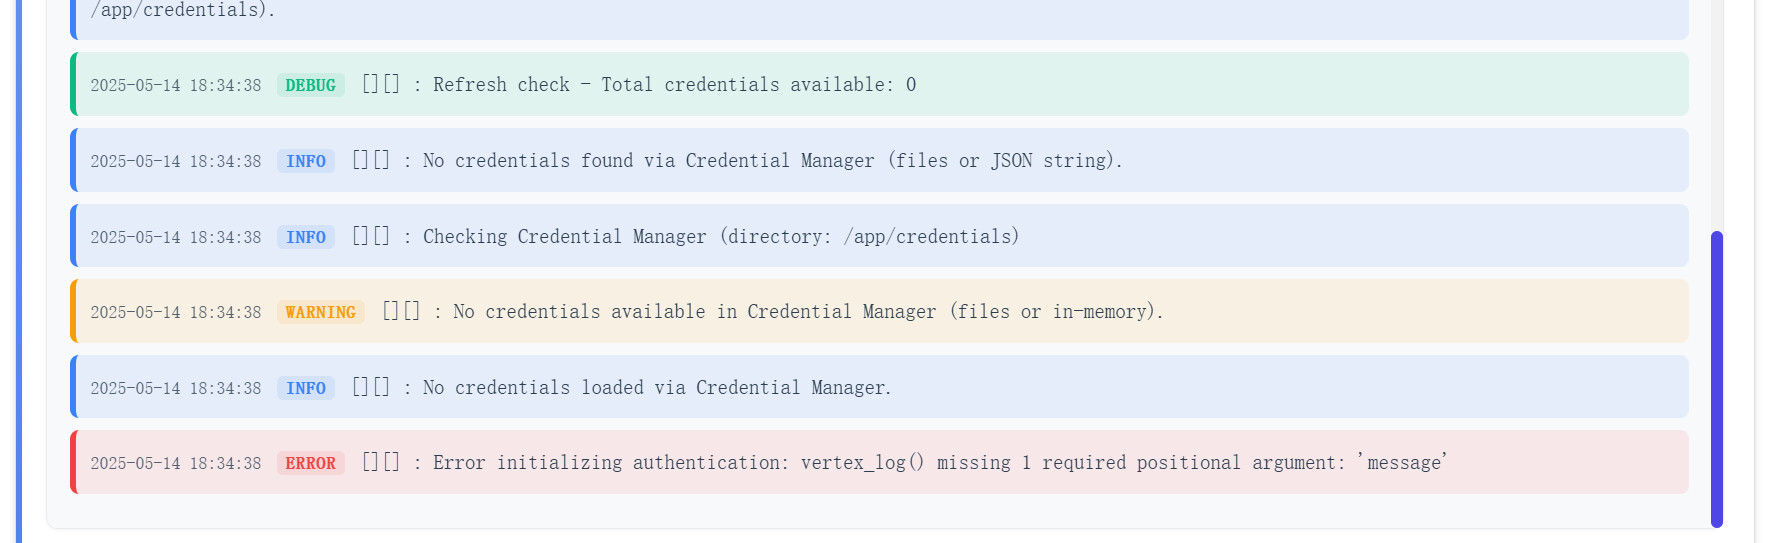Click the empty brackets in the ERROR entry
Viewport: 1770px width, 543px height.
click(x=381, y=462)
